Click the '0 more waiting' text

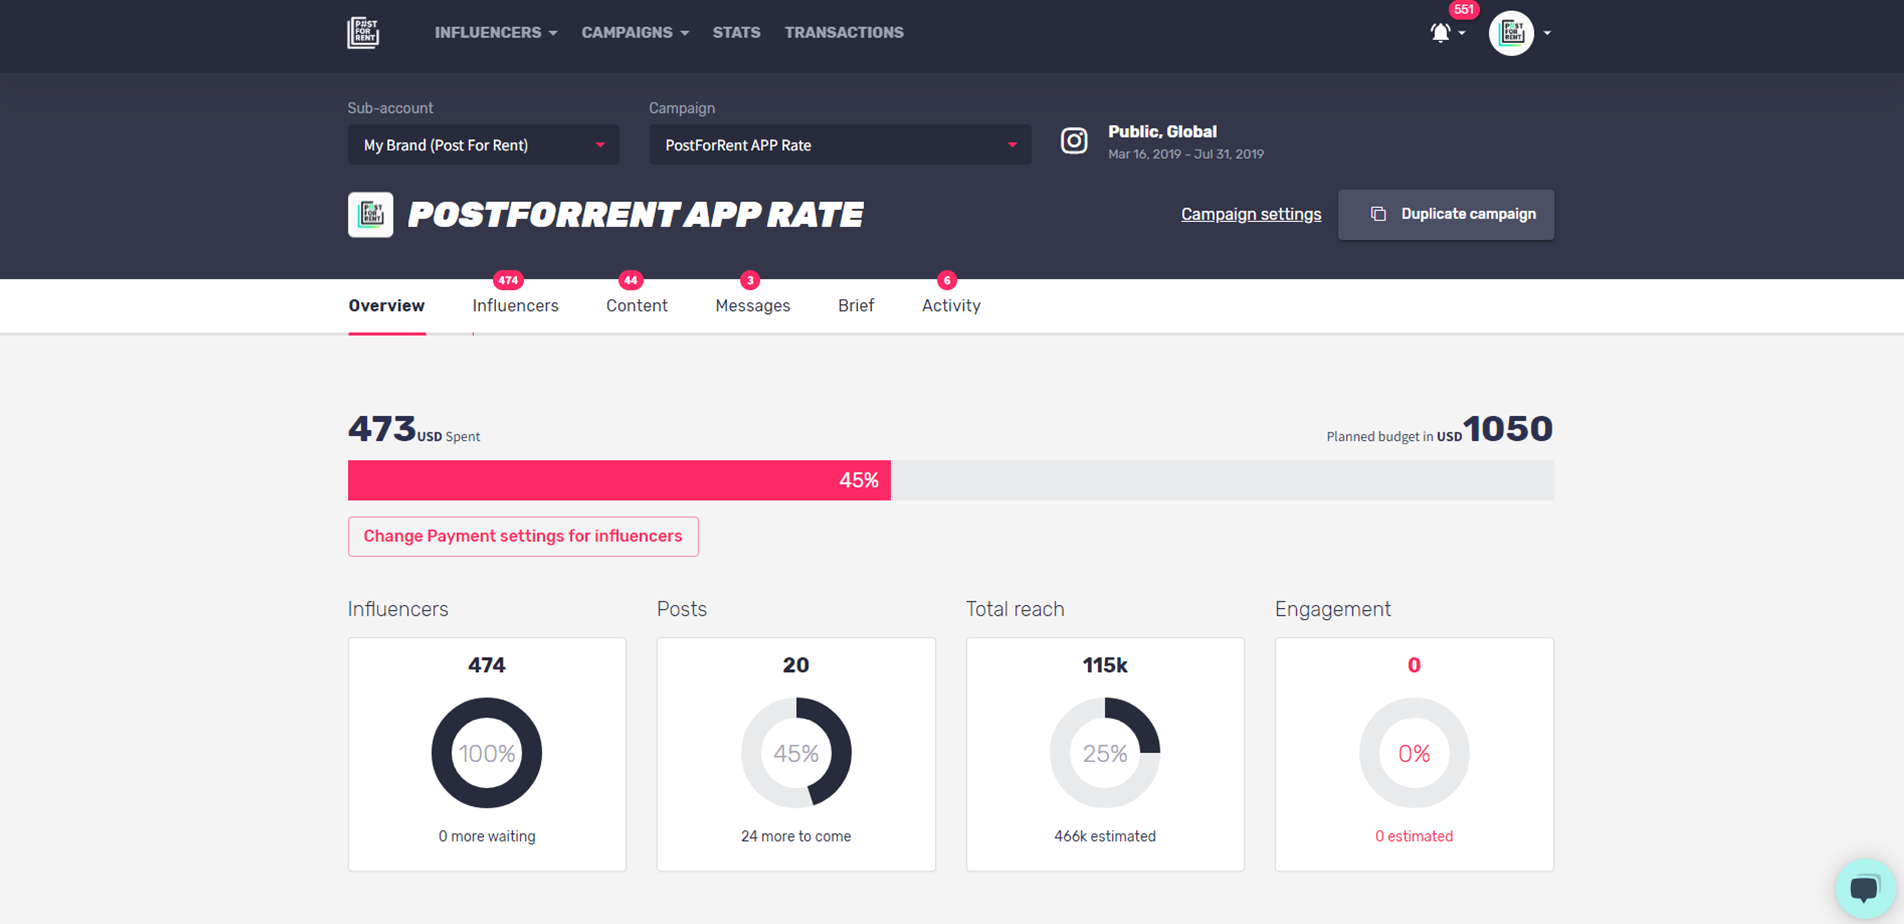[487, 836]
